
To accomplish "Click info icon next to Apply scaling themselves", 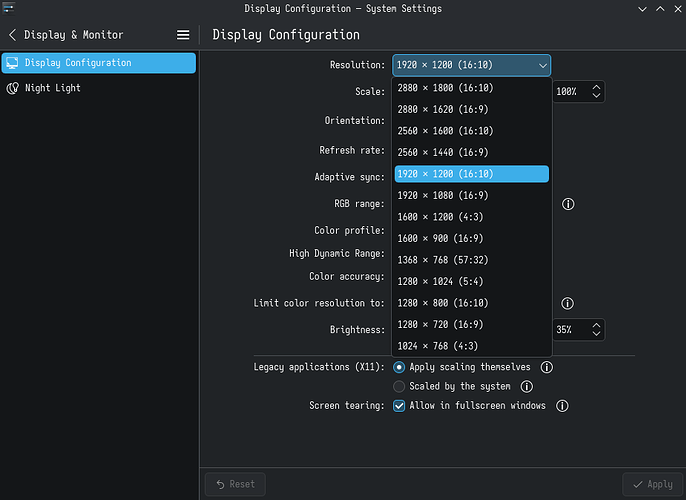I will [x=546, y=367].
